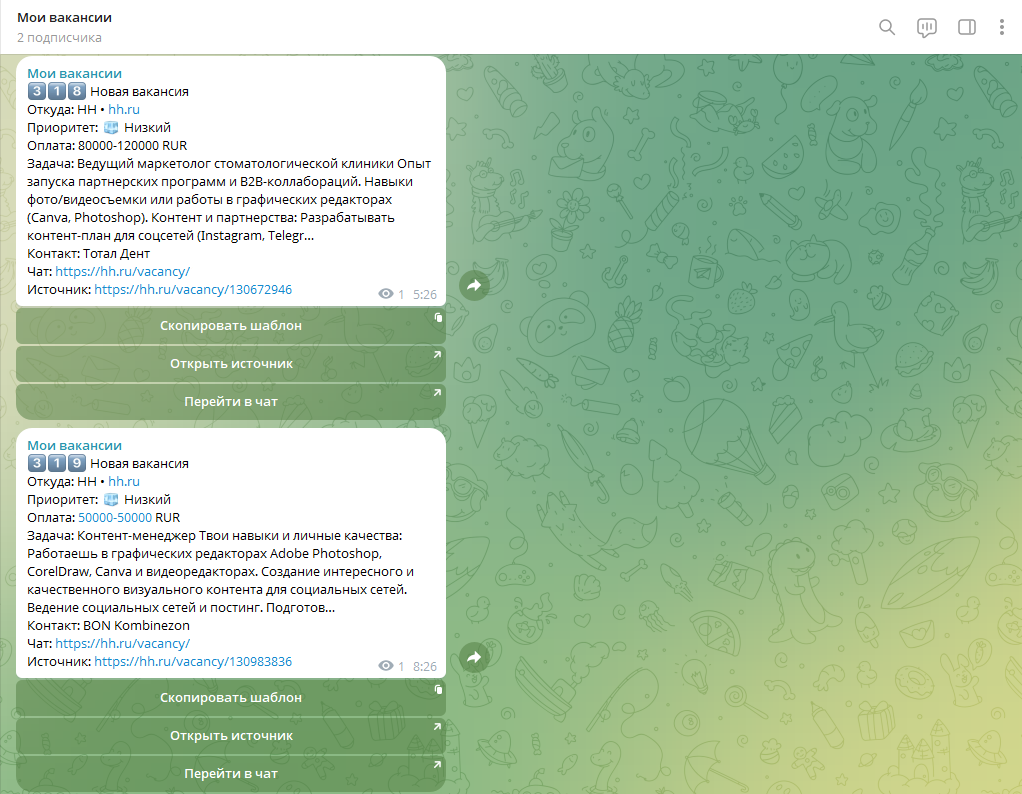The image size is (1022, 794).
Task: Click the views eye icon on vacancy 318
Action: (x=386, y=294)
